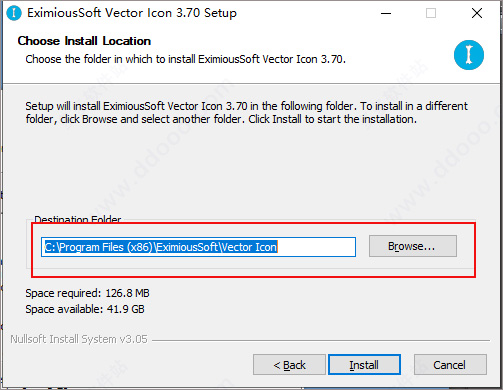Click the separator line beside Nullsoft label
This screenshot has width=503, height=390.
[321, 340]
